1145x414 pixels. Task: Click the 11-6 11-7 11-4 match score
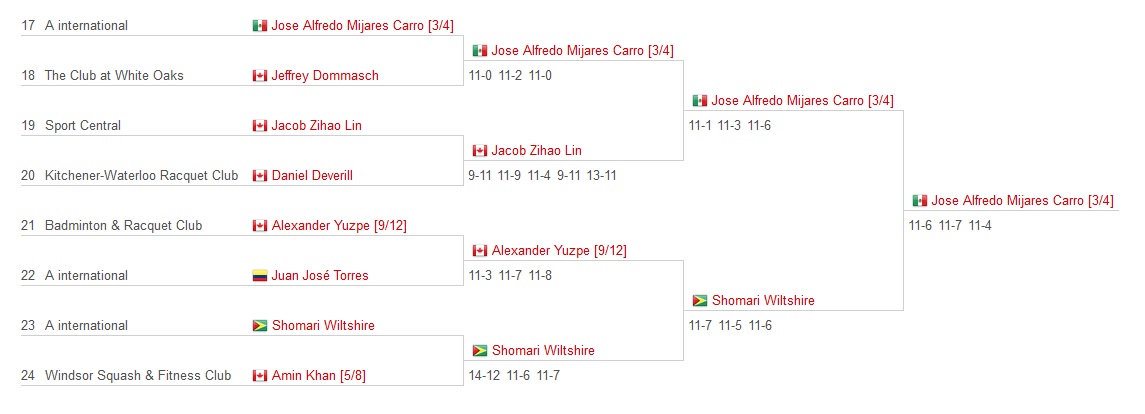(950, 226)
